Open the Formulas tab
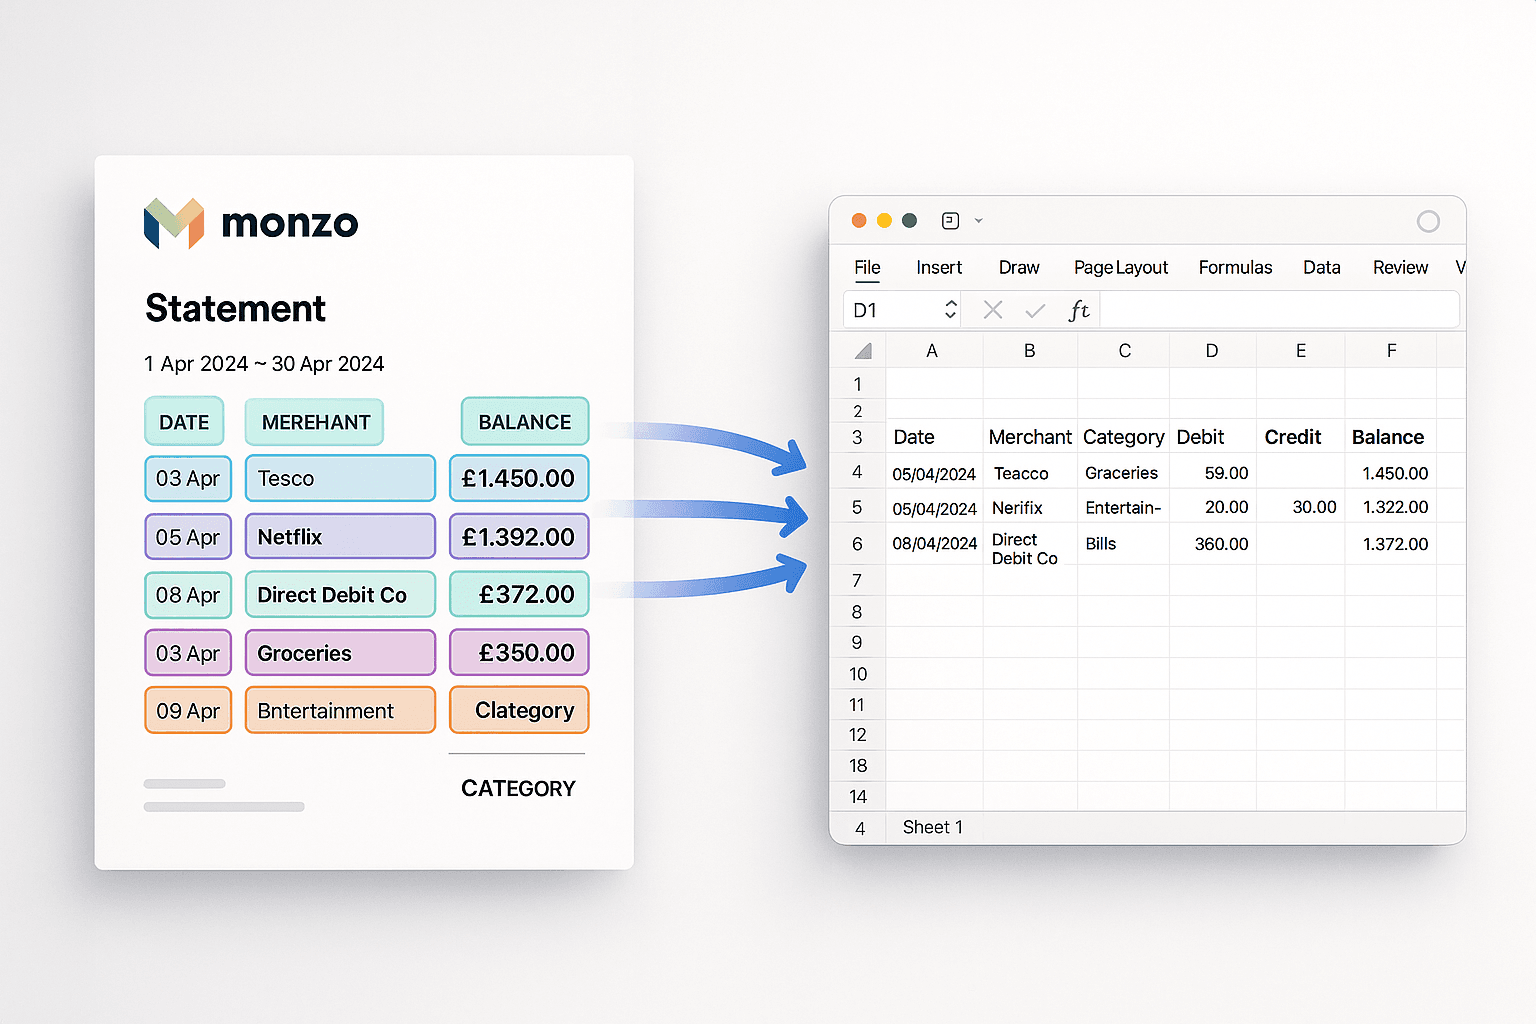This screenshot has width=1536, height=1024. [x=1235, y=267]
